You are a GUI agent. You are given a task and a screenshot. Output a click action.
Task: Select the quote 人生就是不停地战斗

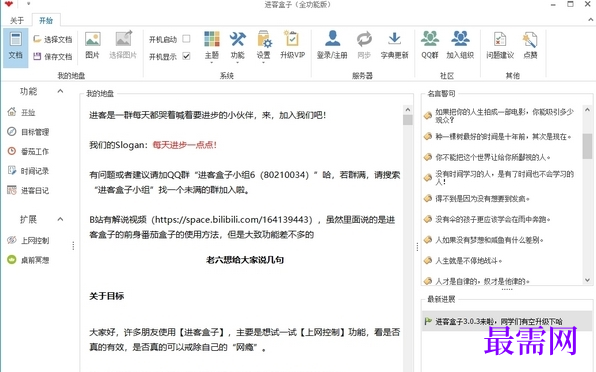coord(468,261)
